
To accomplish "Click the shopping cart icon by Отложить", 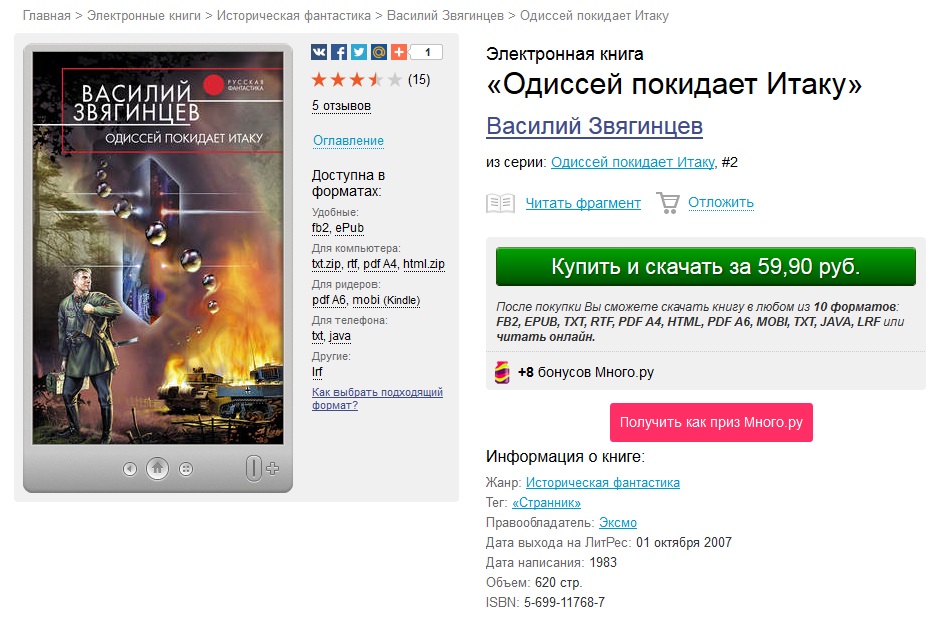I will tap(668, 202).
